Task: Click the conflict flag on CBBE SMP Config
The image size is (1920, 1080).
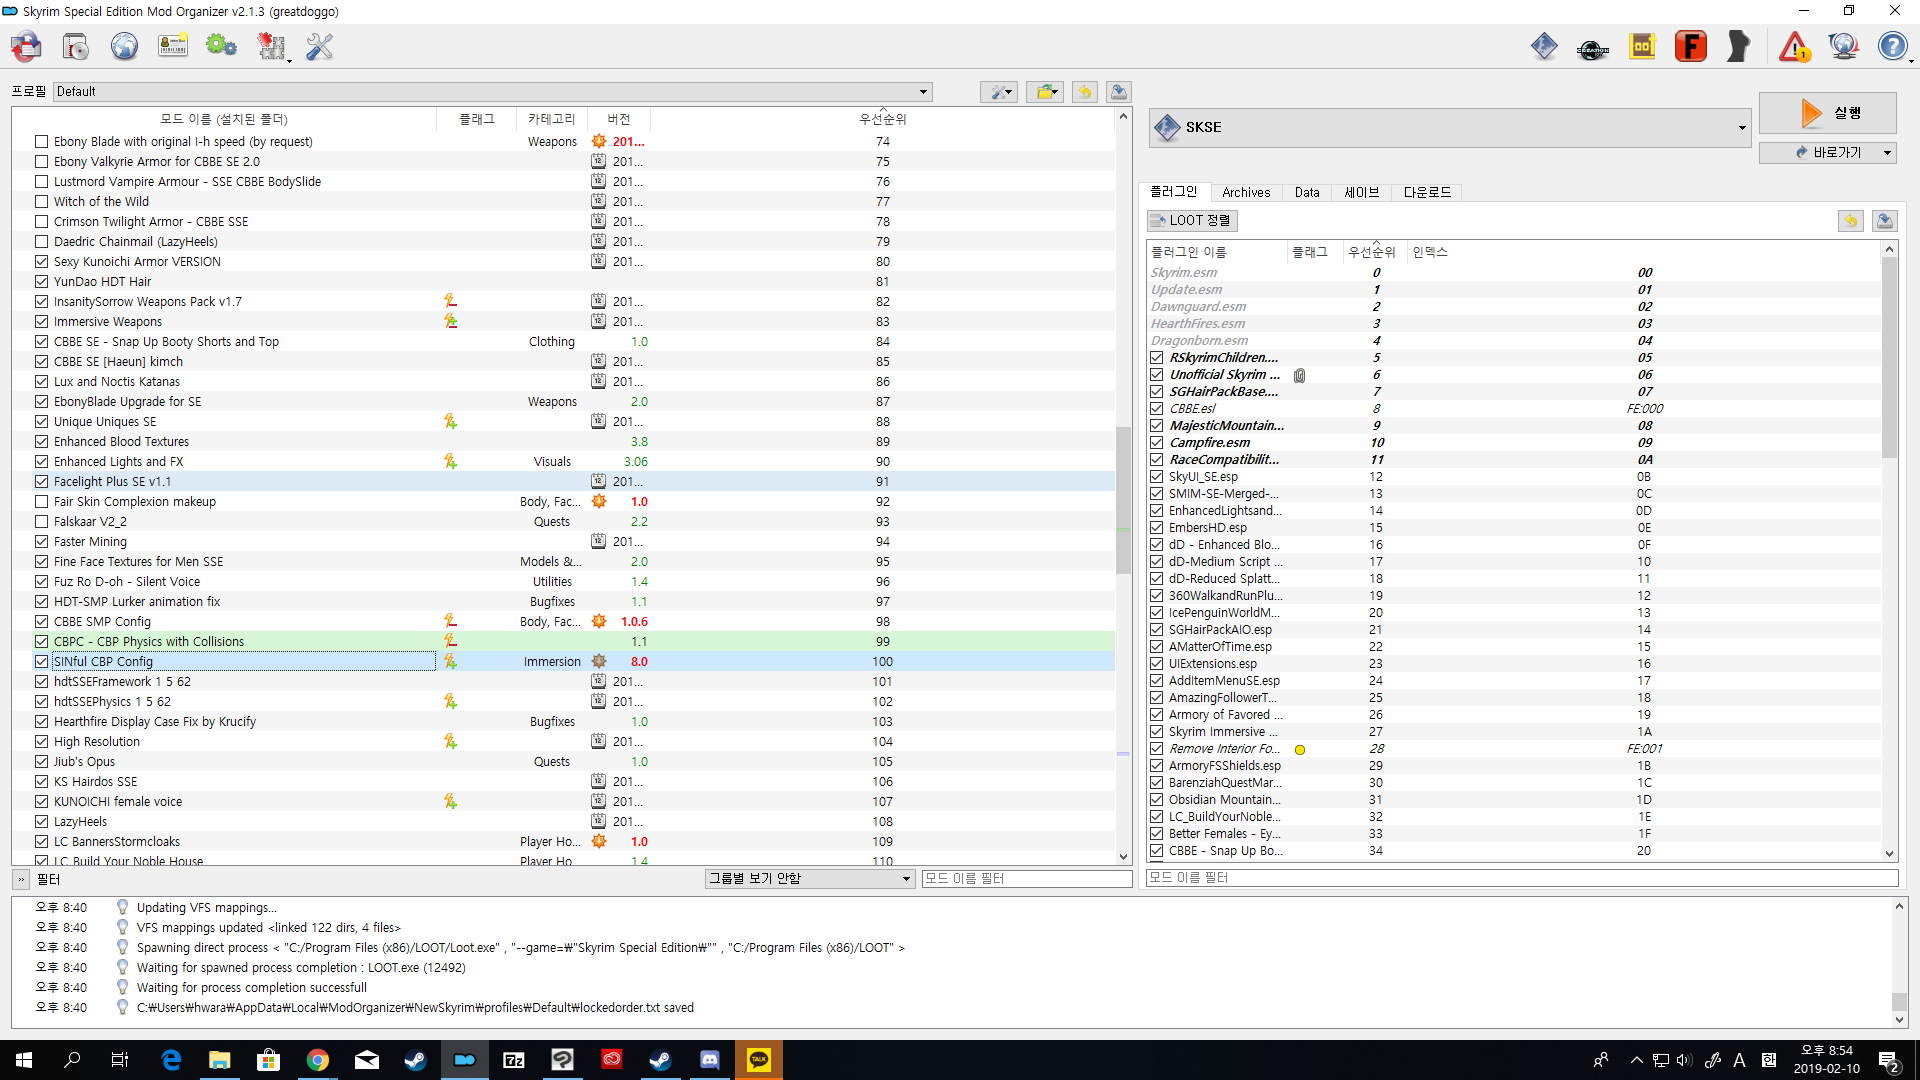Action: coord(451,621)
